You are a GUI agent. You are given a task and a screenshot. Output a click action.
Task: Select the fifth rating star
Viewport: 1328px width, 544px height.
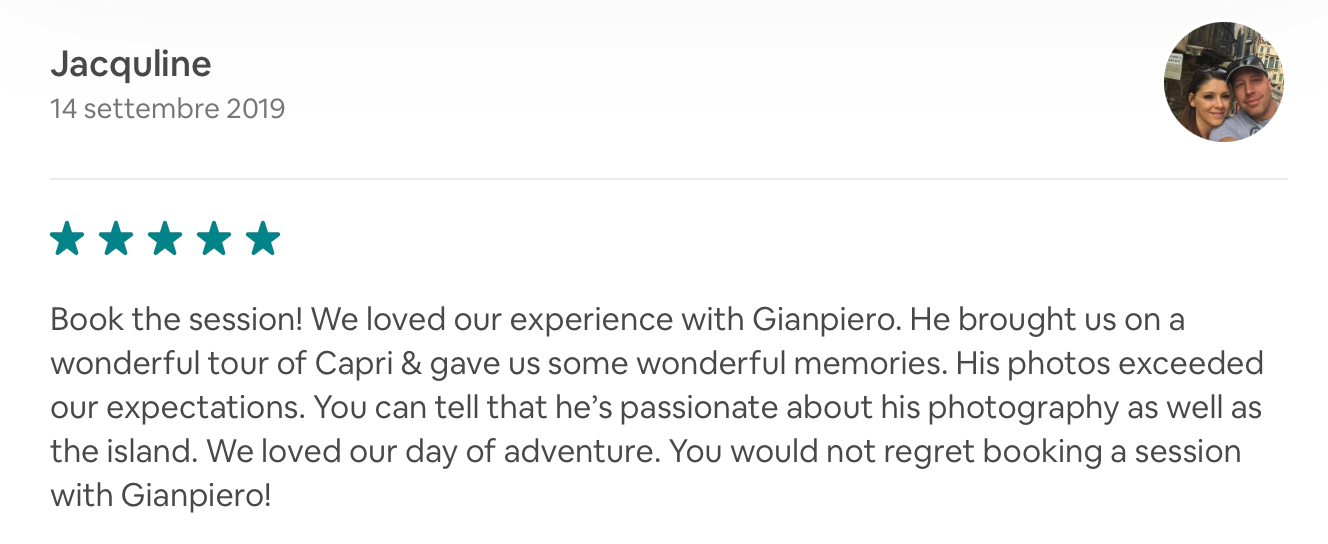263,239
